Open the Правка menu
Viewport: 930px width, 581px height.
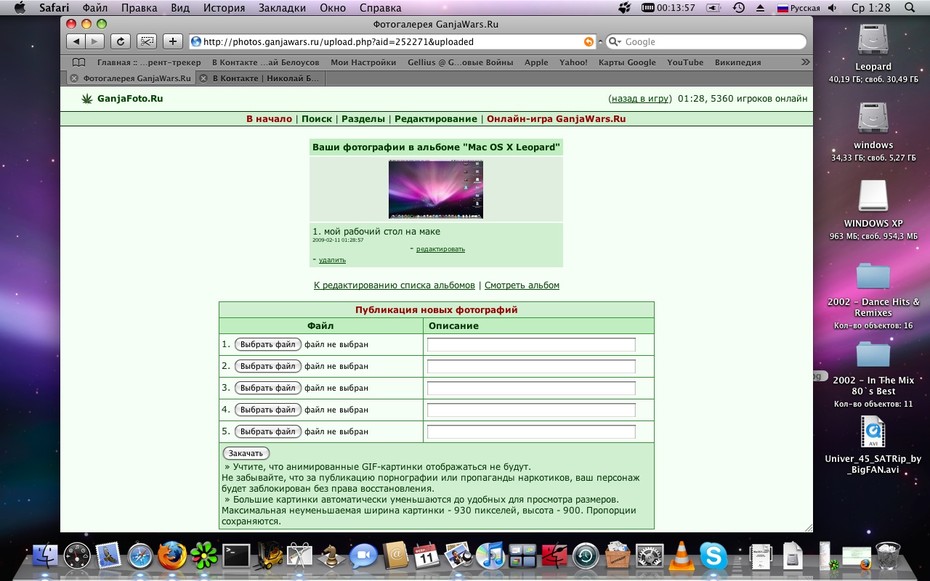tap(139, 8)
